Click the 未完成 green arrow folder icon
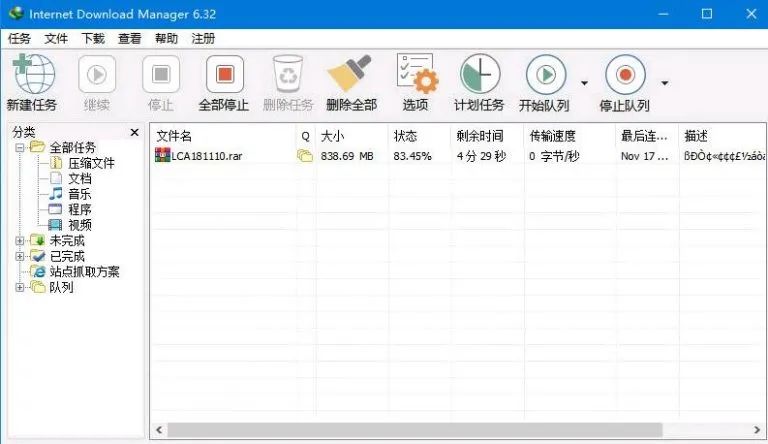768x444 pixels. pos(38,240)
